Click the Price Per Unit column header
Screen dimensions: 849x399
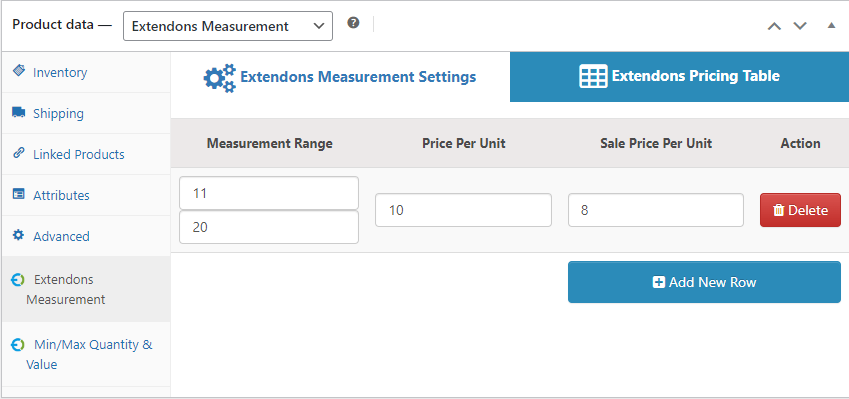(463, 143)
